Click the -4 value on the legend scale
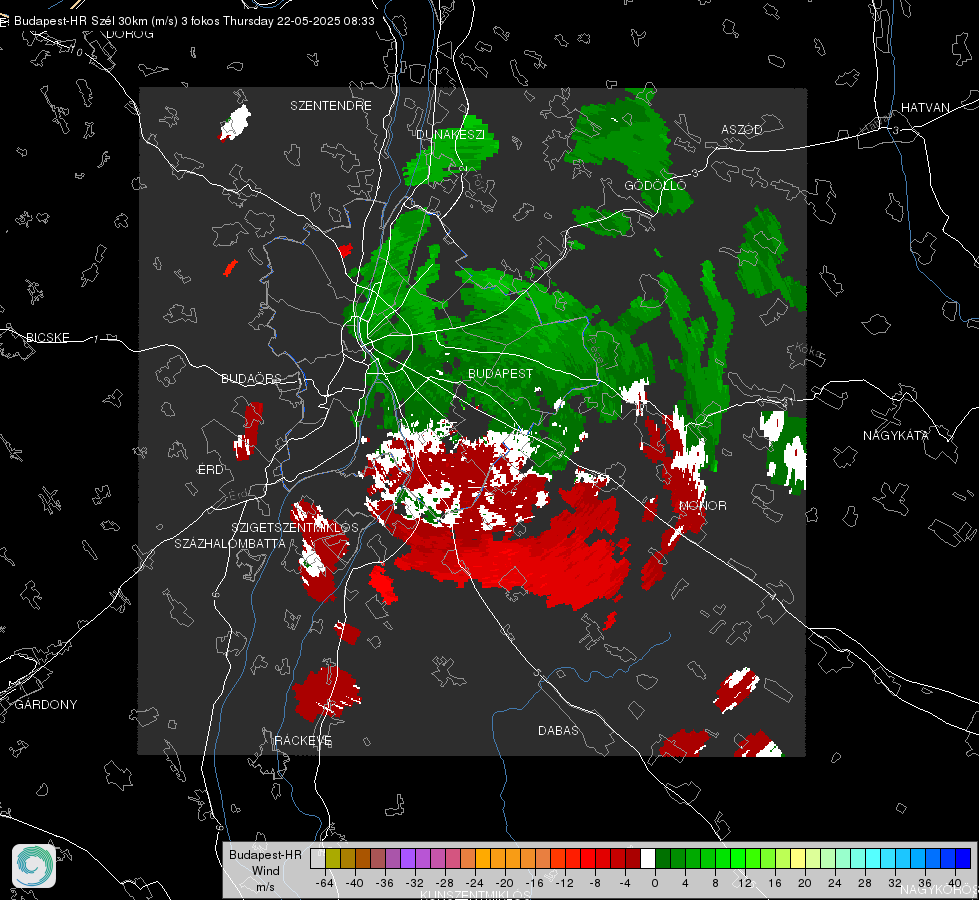 pos(624,883)
